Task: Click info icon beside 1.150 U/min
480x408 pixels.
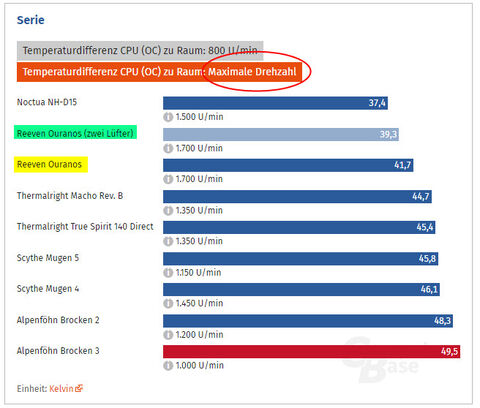Action: pyautogui.click(x=168, y=273)
